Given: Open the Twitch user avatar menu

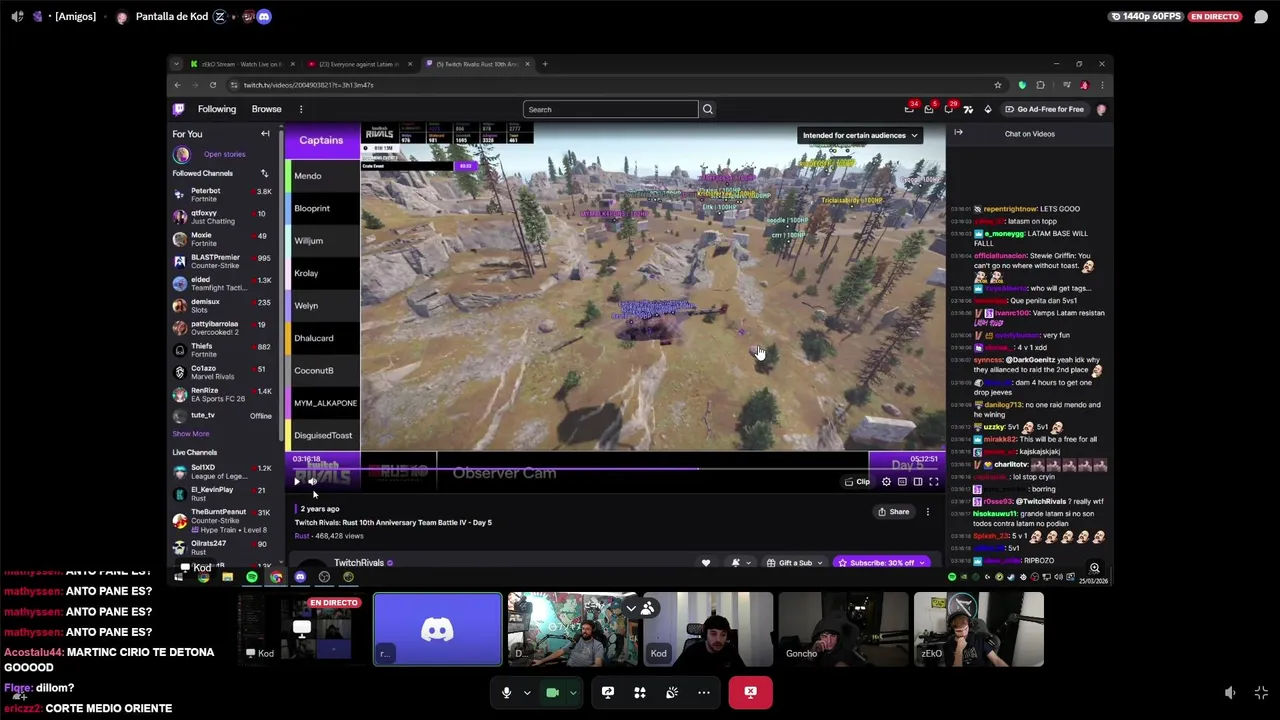Looking at the screenshot, I should pos(1101,109).
